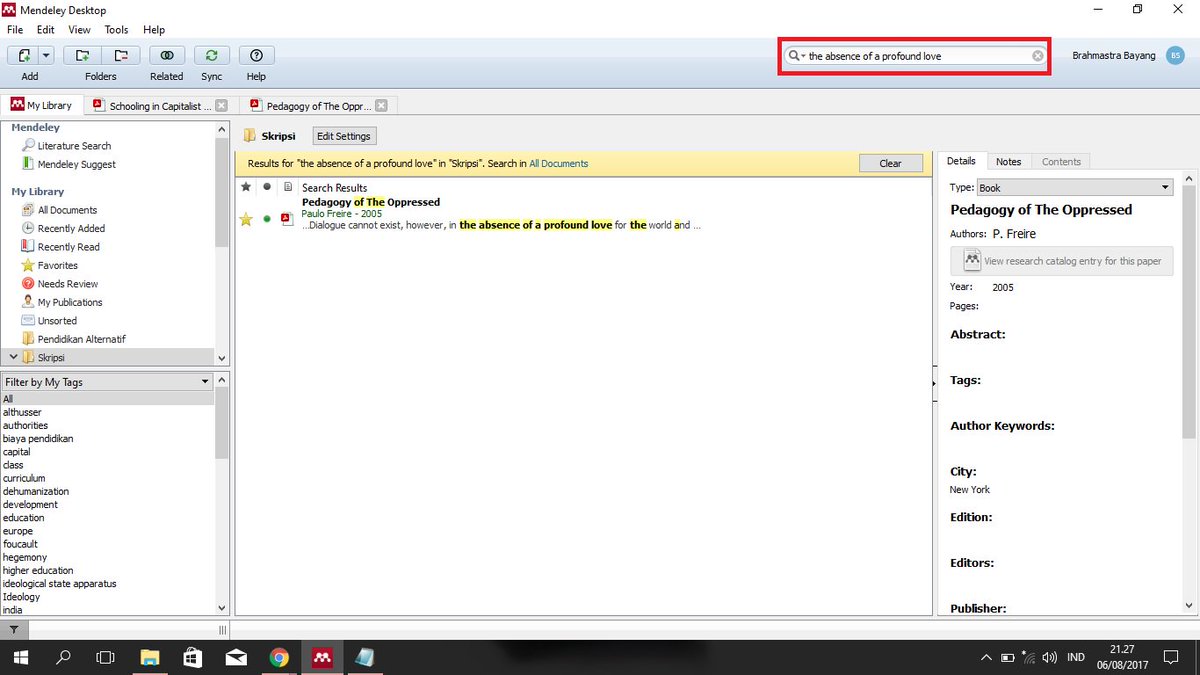Viewport: 1200px width, 675px height.
Task: Select Mendeley Suggest in sidebar
Action: (x=76, y=164)
